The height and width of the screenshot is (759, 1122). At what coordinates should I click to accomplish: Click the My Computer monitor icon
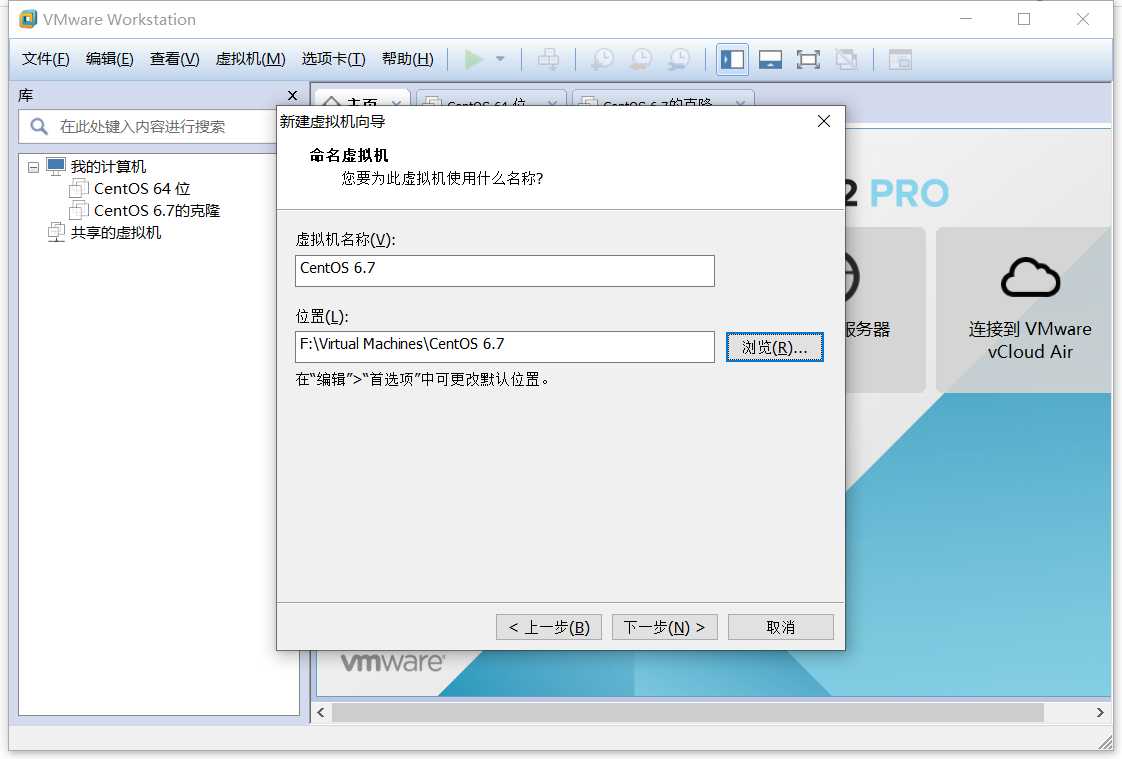point(56,167)
